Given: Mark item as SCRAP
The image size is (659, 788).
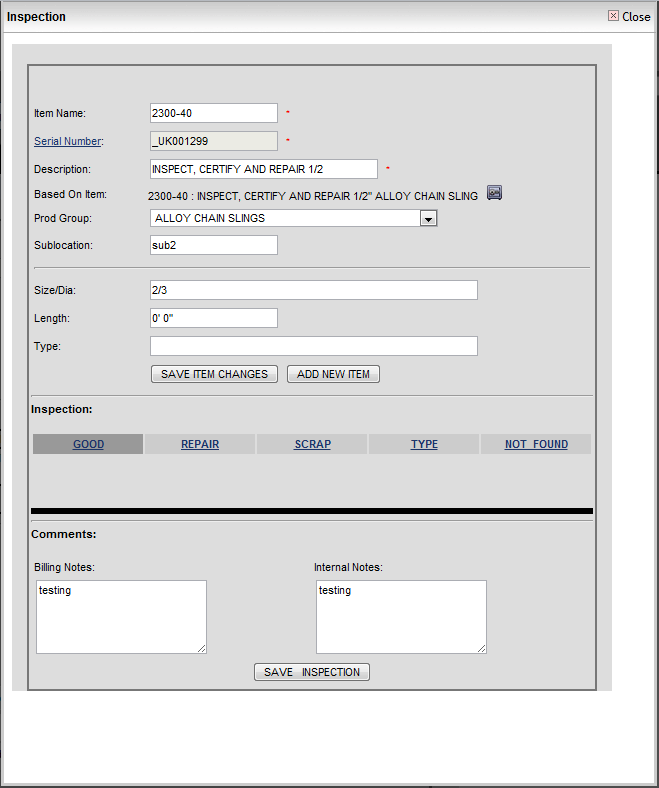Looking at the screenshot, I should click(312, 444).
